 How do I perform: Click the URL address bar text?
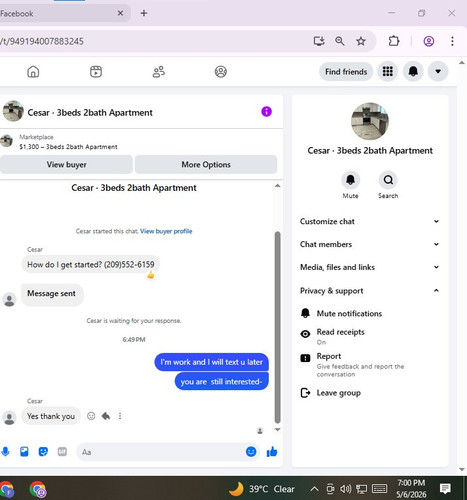[x=42, y=41]
